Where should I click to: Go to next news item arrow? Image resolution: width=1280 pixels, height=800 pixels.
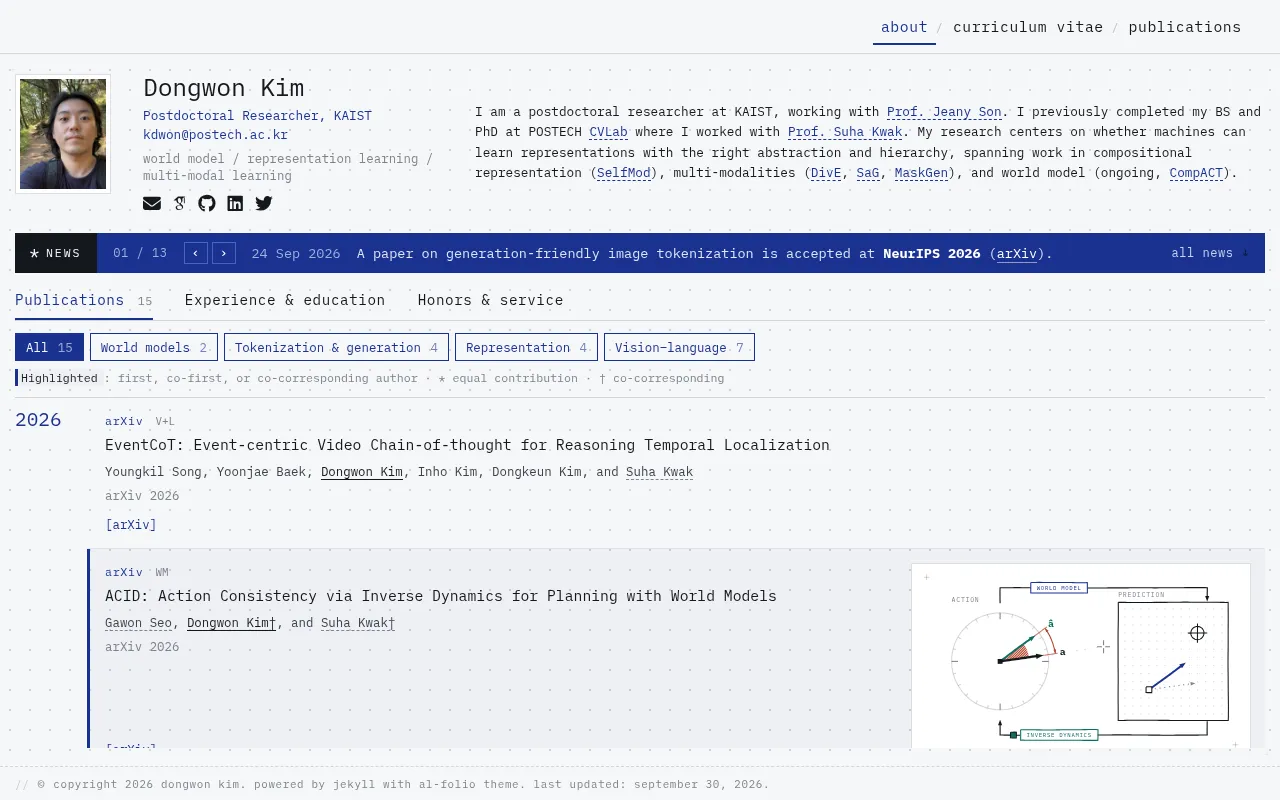pos(224,253)
